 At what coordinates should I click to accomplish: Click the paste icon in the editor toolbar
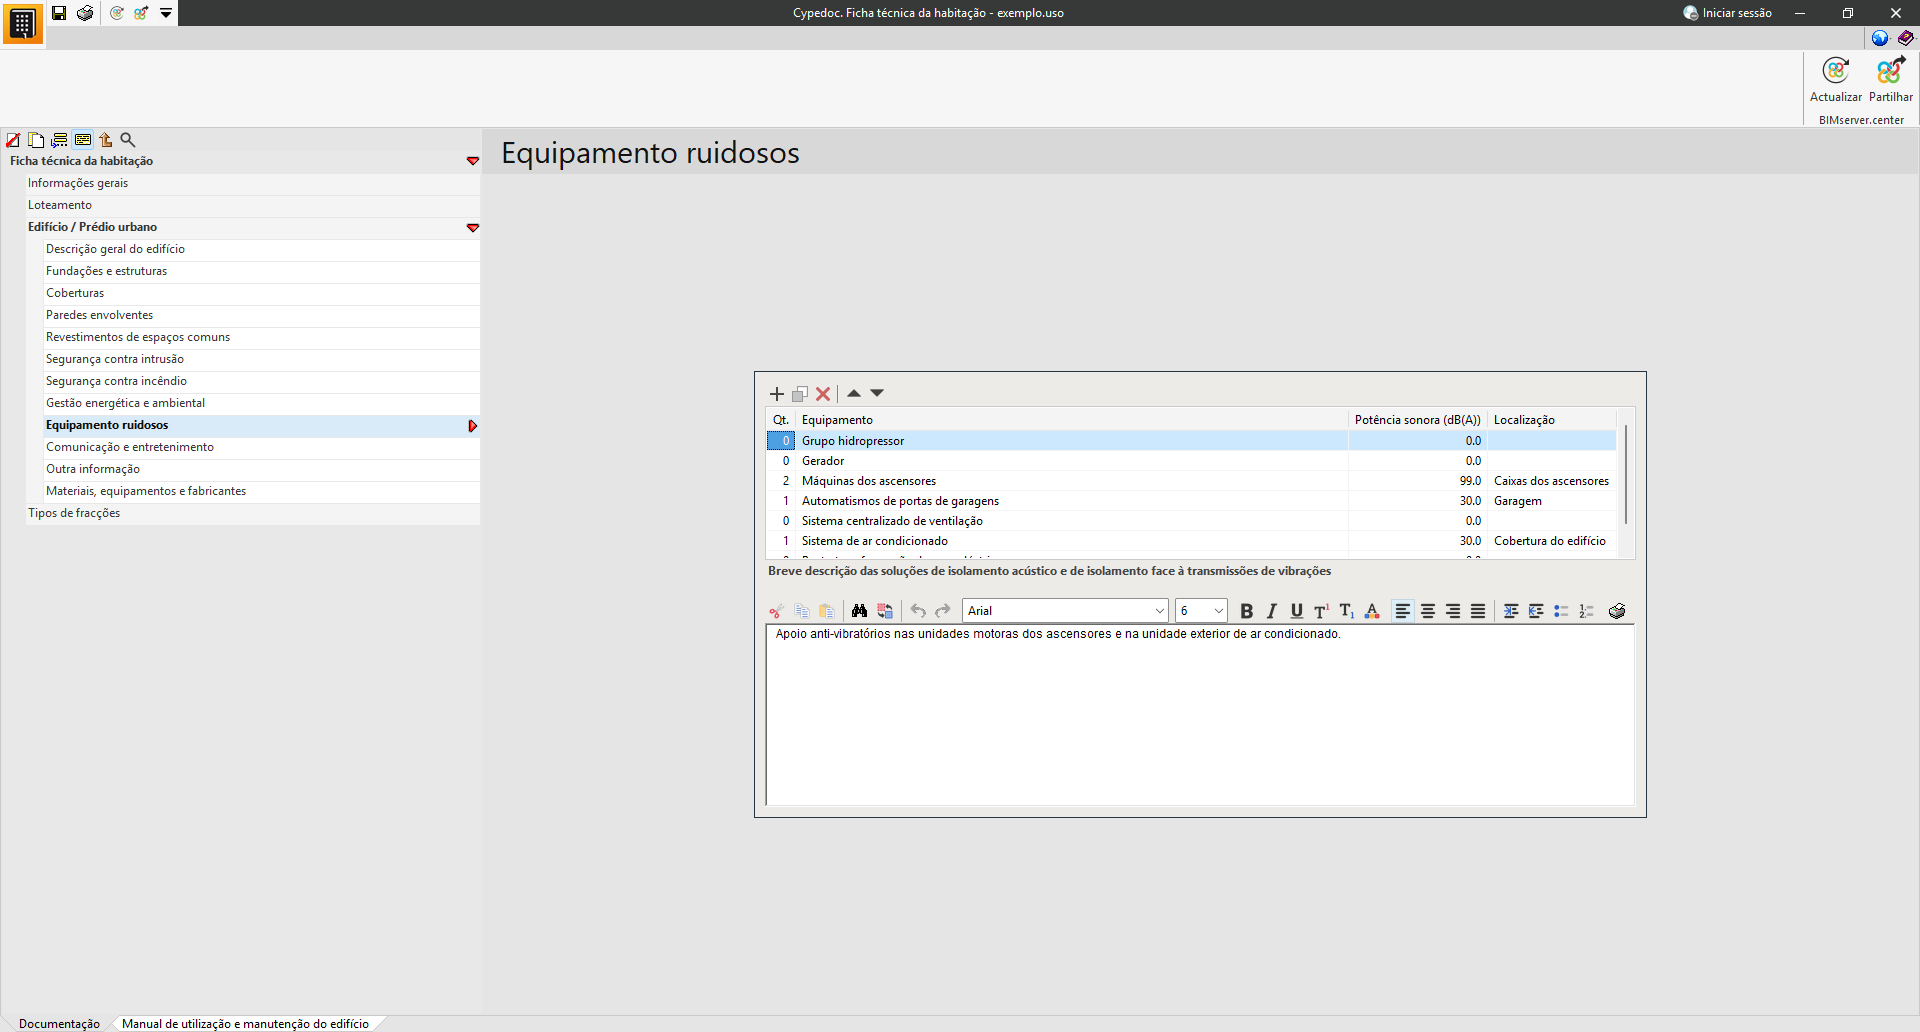pos(827,611)
